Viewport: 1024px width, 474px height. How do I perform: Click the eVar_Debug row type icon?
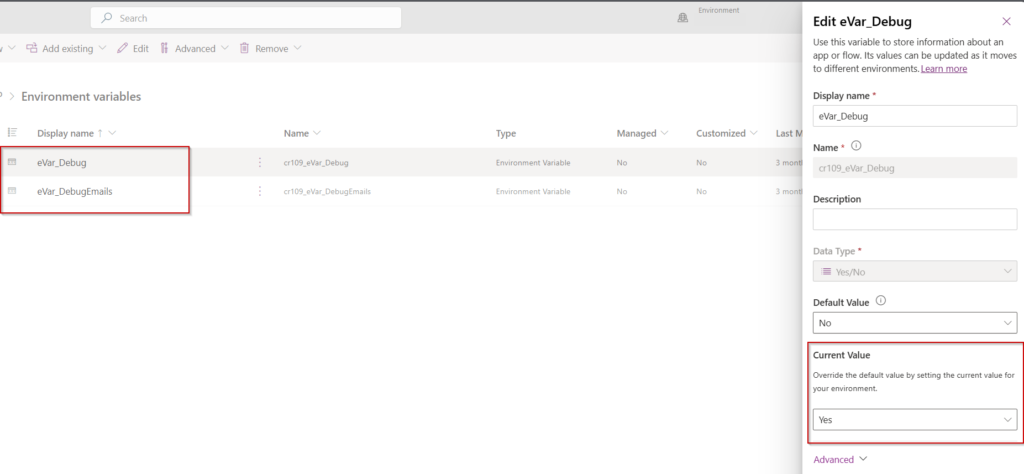click(13, 162)
